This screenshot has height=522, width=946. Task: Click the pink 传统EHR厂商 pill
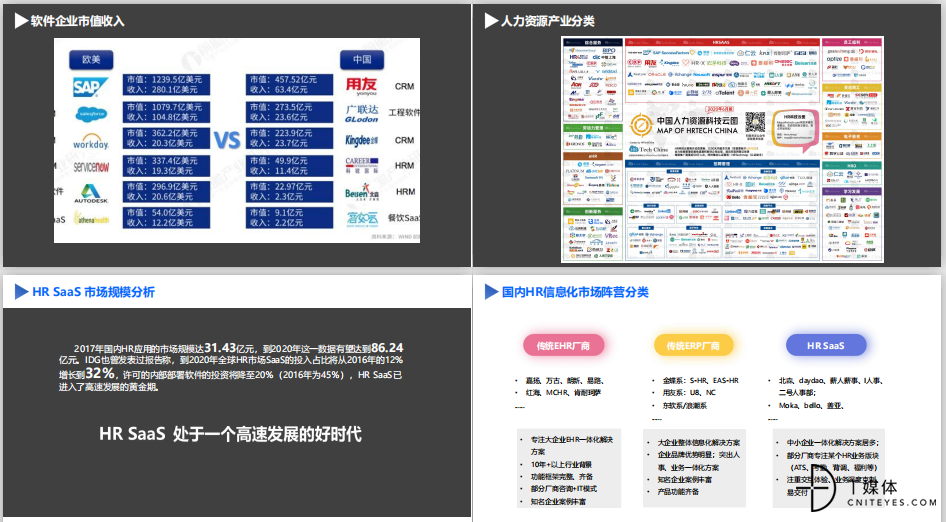(x=563, y=346)
